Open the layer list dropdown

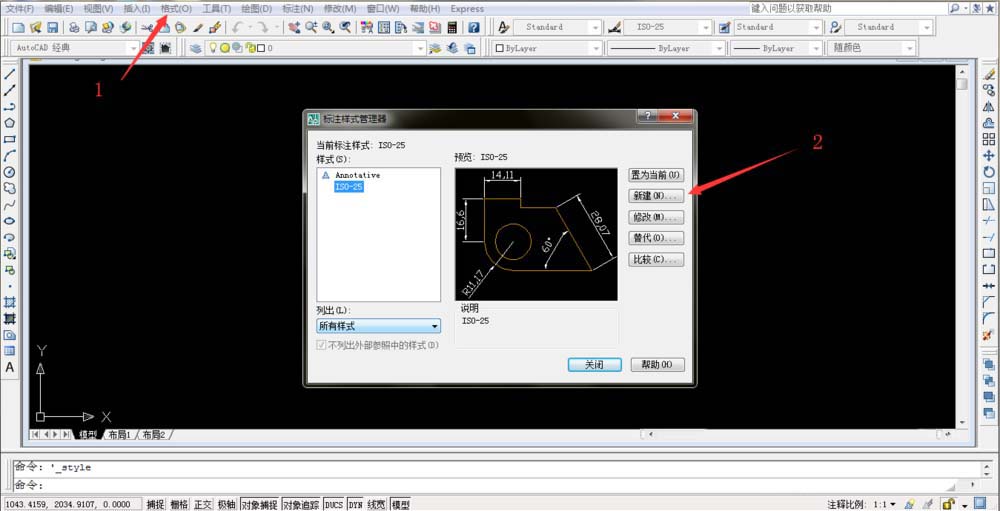[314, 48]
